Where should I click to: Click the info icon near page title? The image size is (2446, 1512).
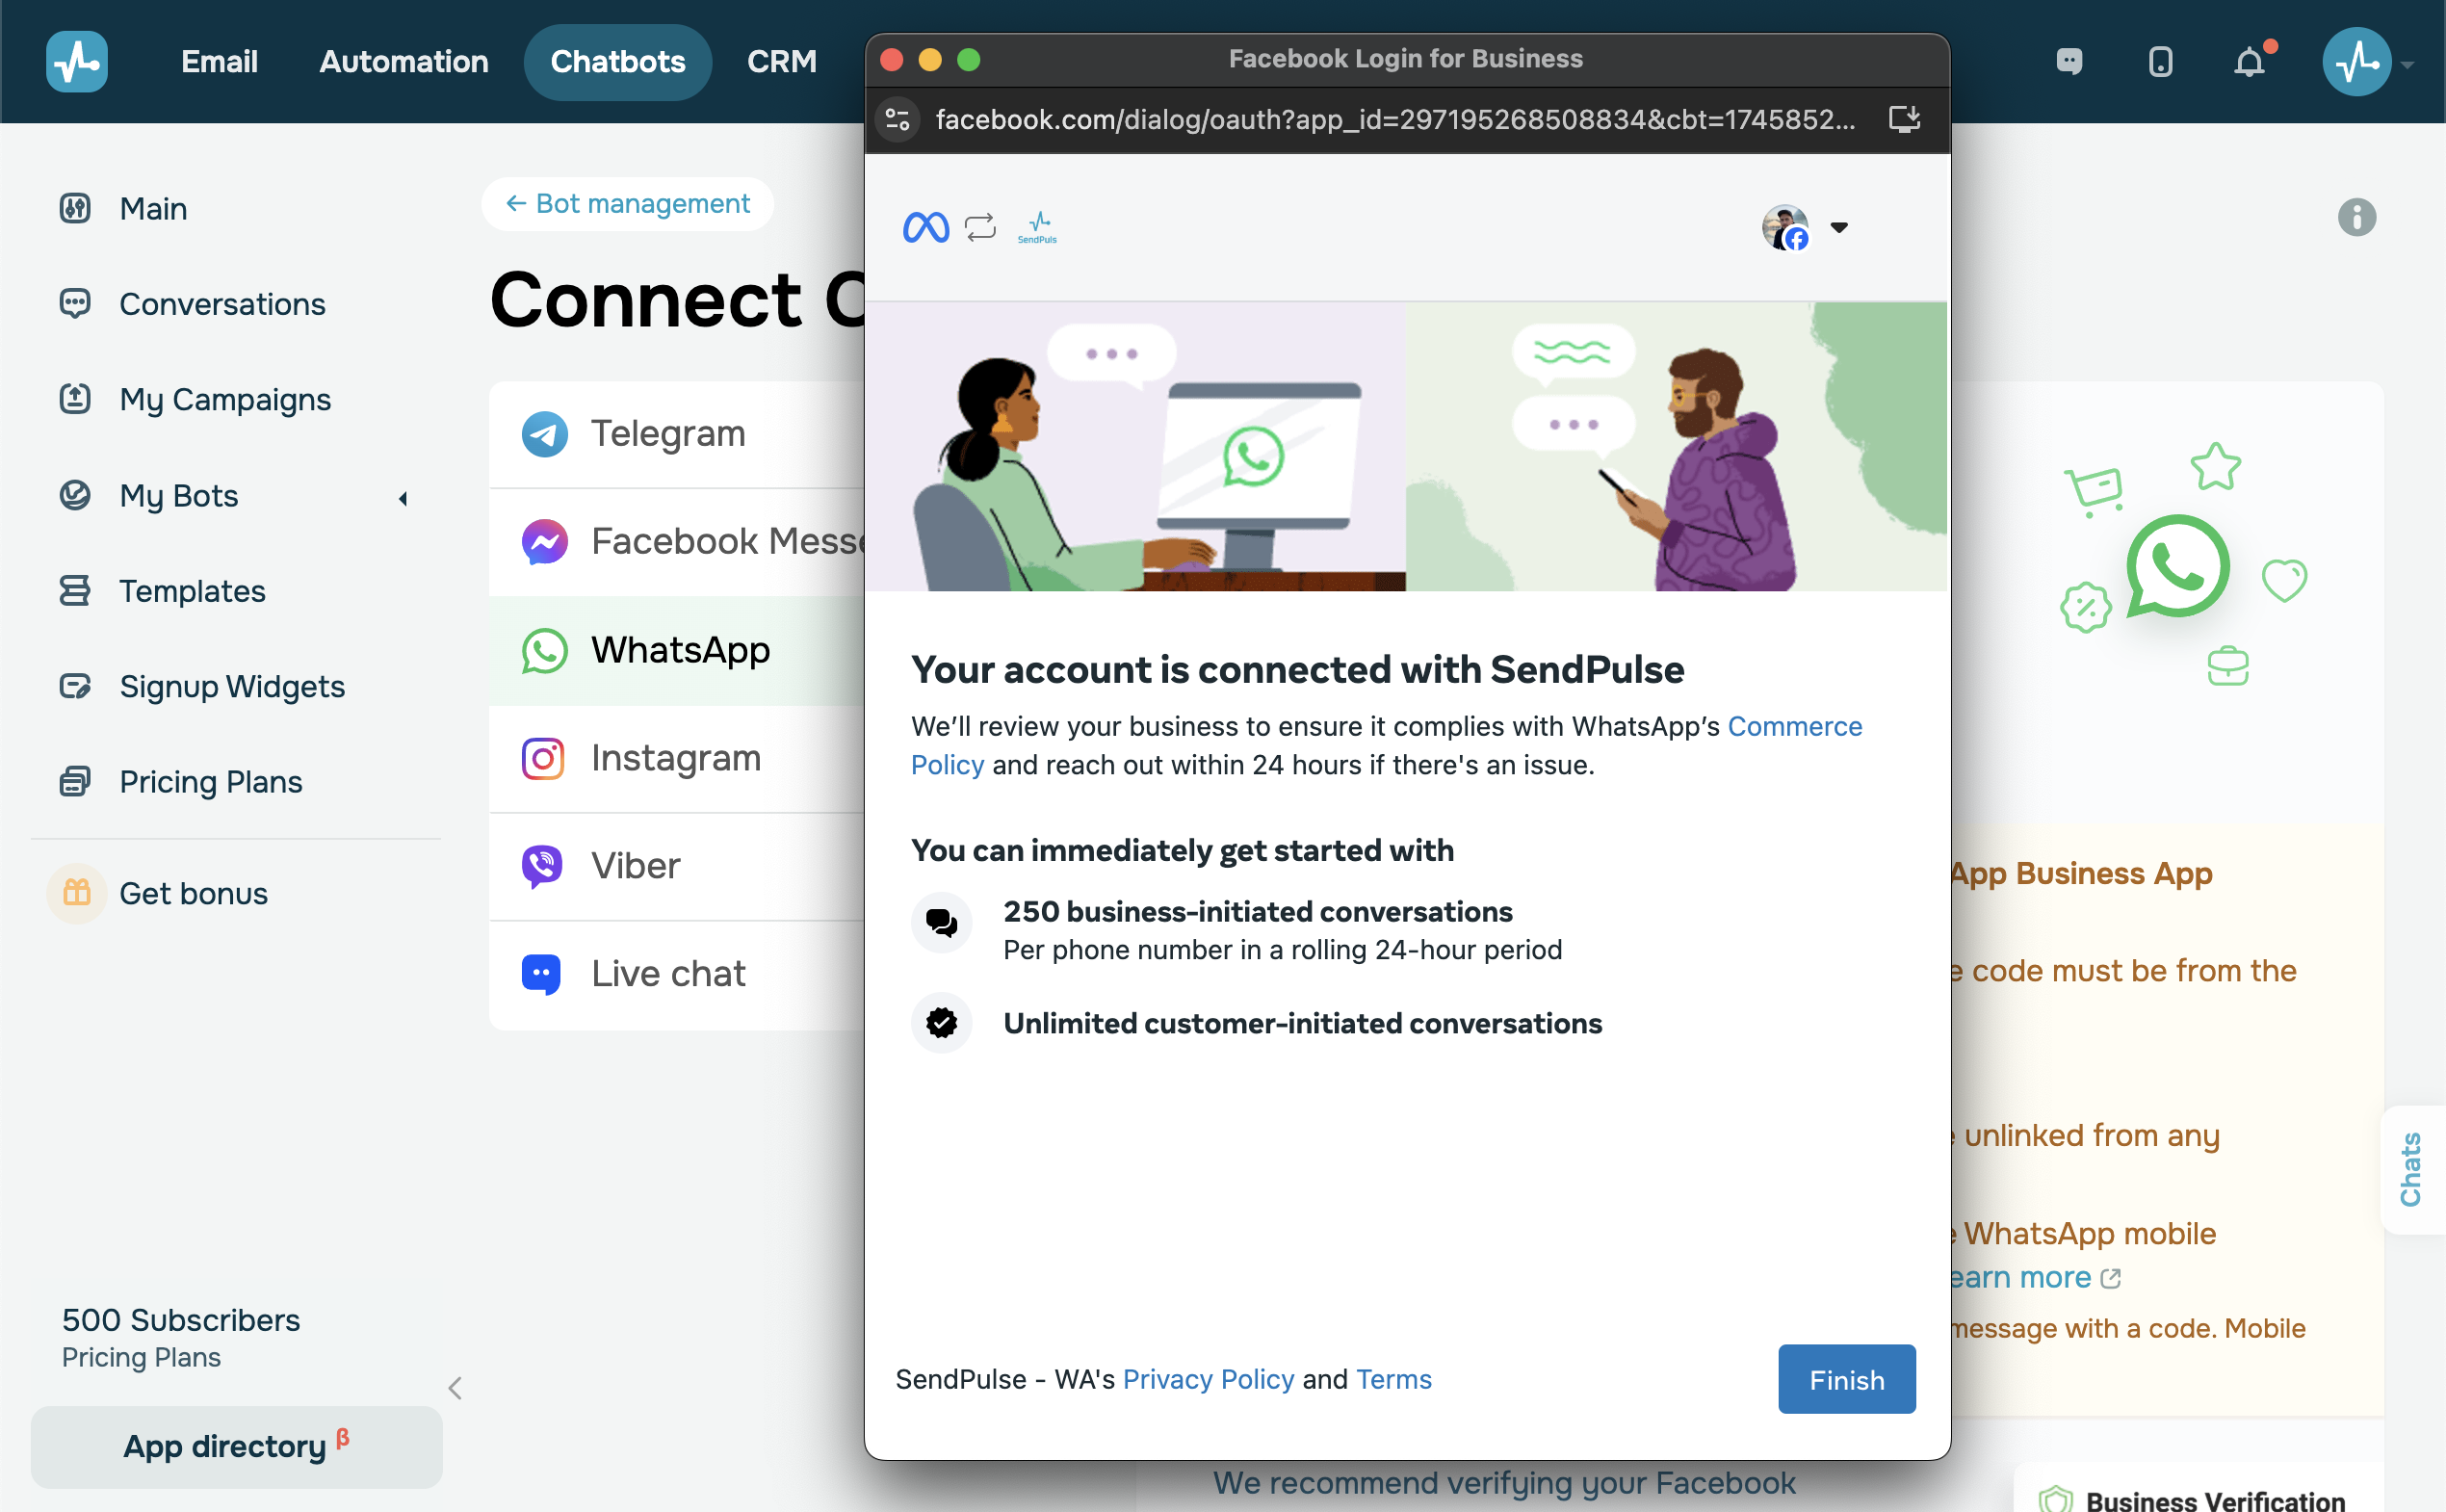tap(2356, 217)
